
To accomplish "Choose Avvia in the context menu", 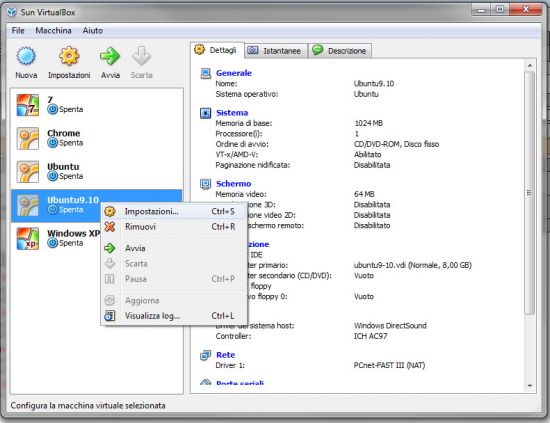I will [x=174, y=248].
